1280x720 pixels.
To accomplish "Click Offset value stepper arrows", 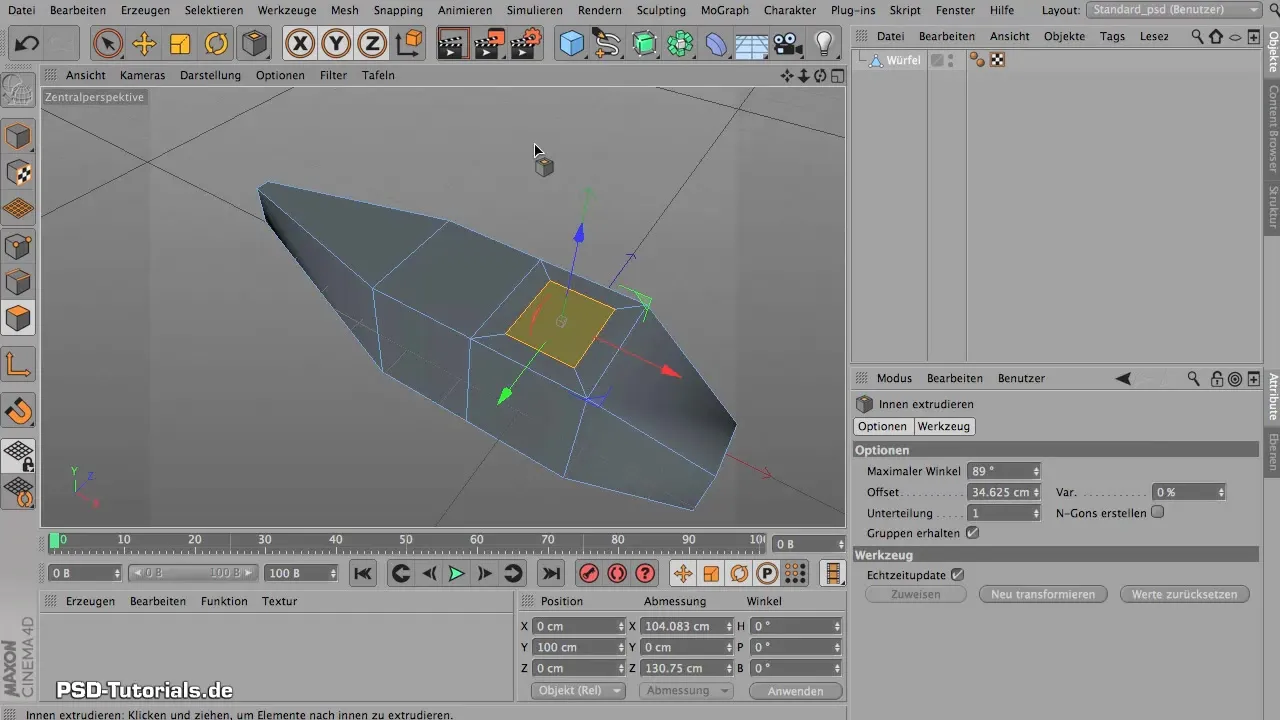I will tap(1036, 492).
